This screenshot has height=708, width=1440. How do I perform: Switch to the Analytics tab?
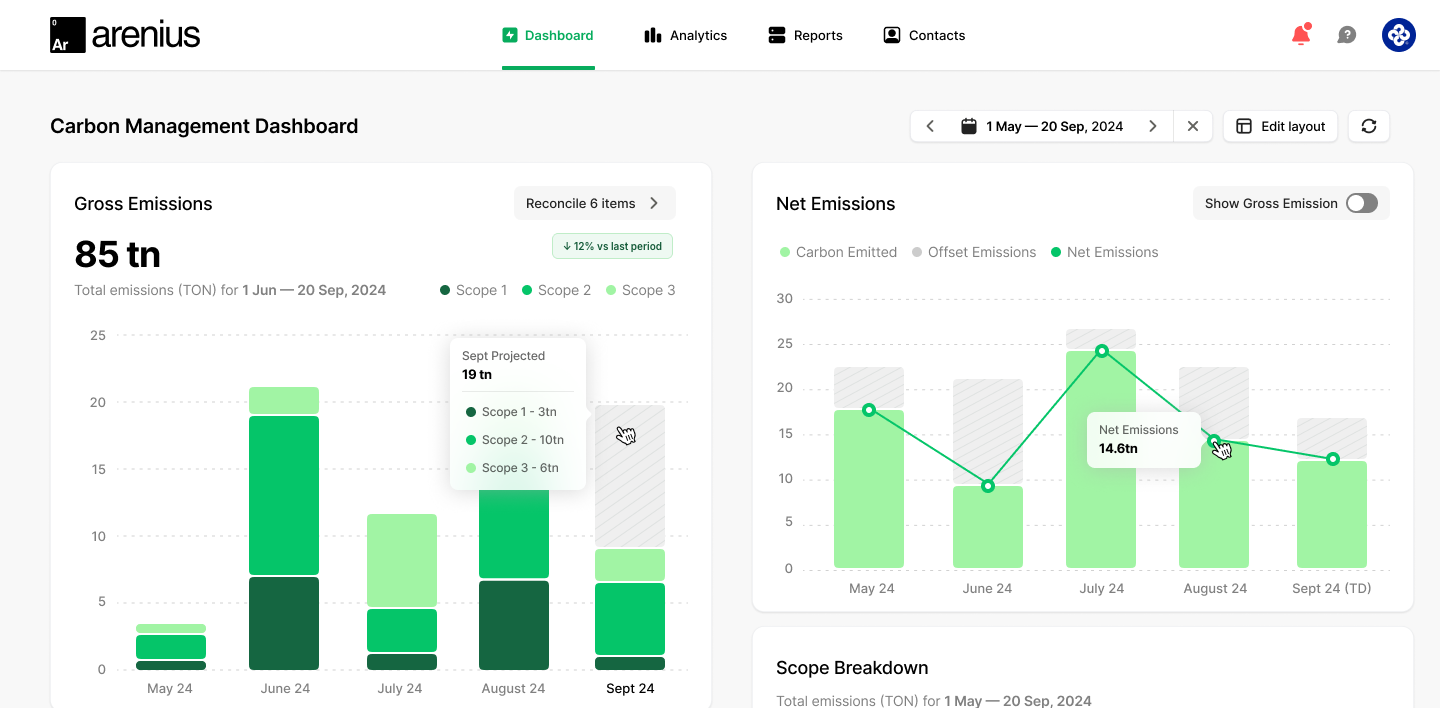point(685,34)
